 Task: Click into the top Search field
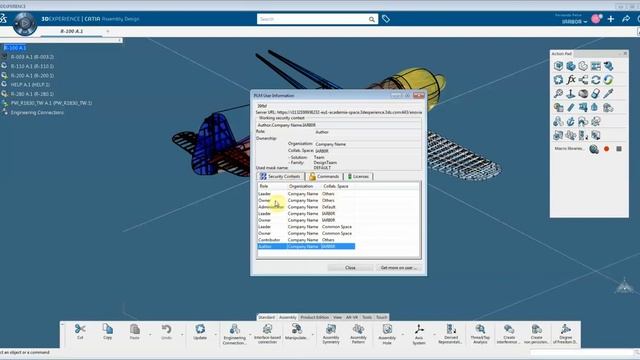(x=312, y=19)
